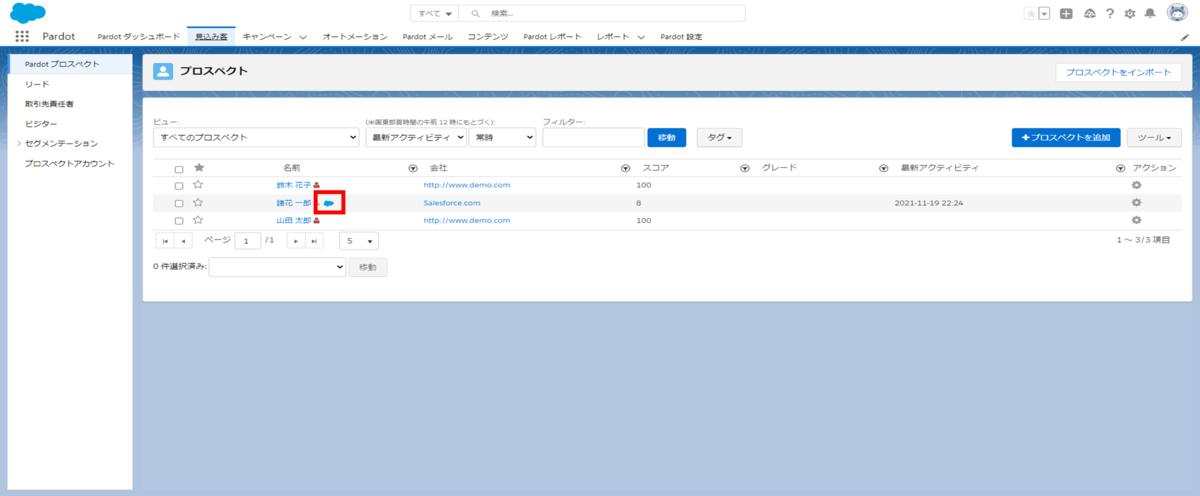
Task: Open the global create plus icon
Action: [1067, 13]
